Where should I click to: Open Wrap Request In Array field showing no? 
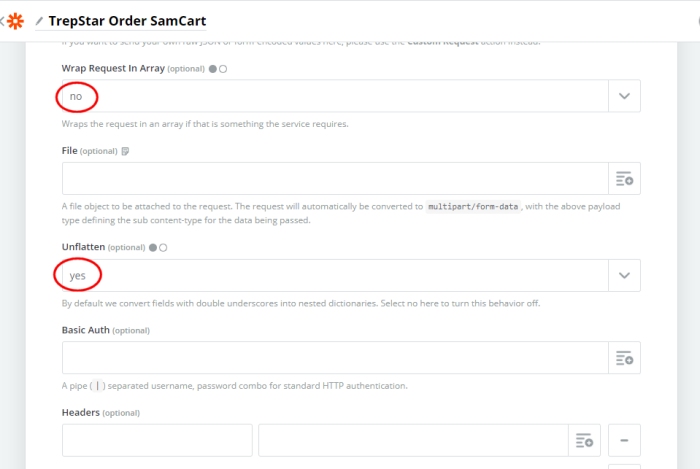335,96
